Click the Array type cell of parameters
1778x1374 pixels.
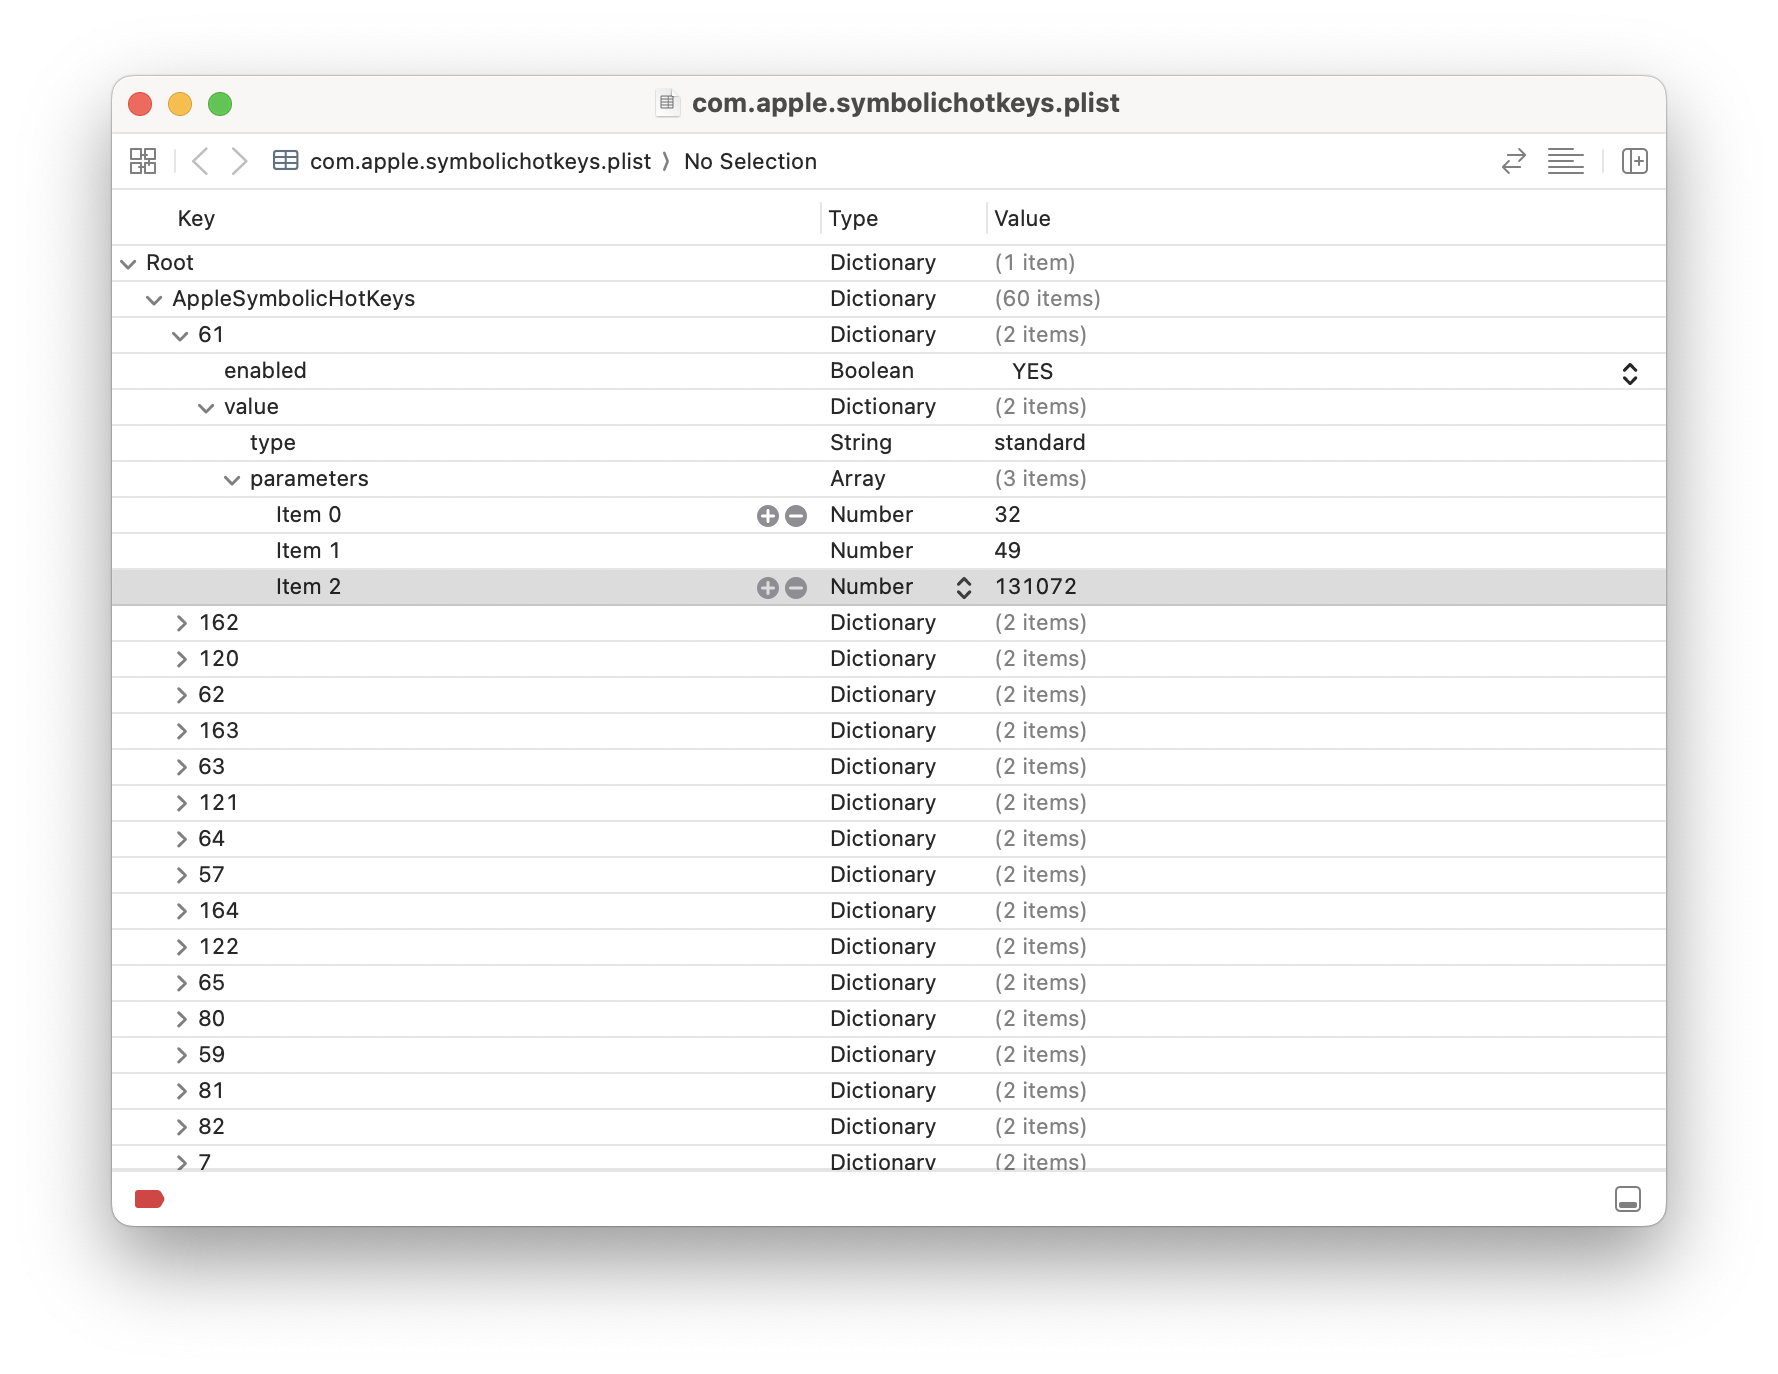click(x=857, y=479)
